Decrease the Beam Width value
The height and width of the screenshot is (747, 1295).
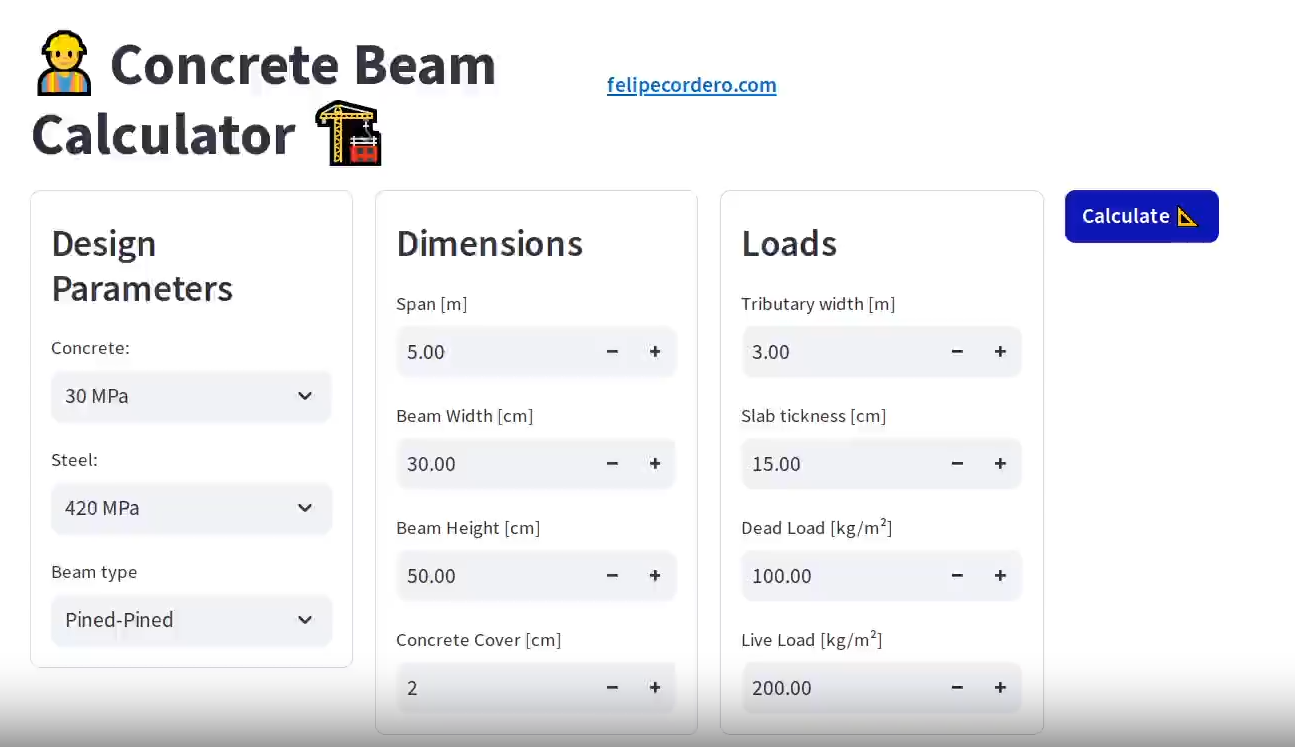tap(612, 463)
